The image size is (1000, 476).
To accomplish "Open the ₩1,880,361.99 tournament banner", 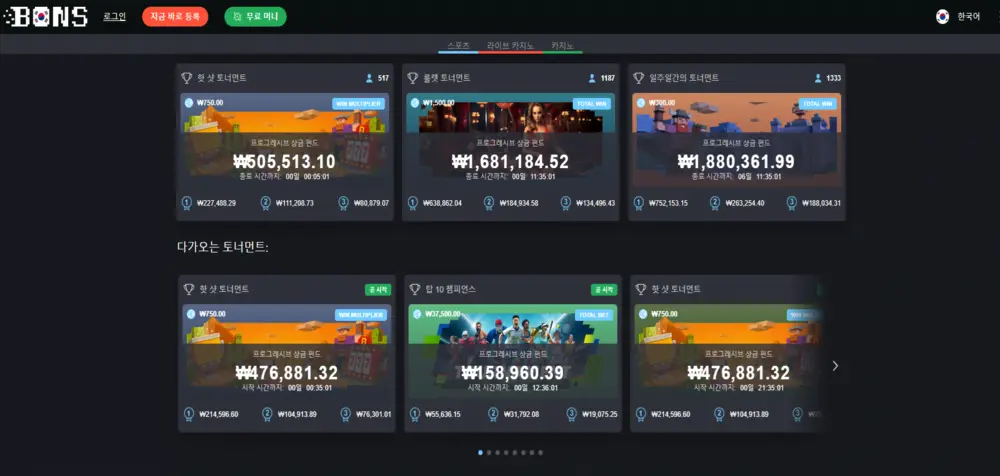I will click(736, 140).
